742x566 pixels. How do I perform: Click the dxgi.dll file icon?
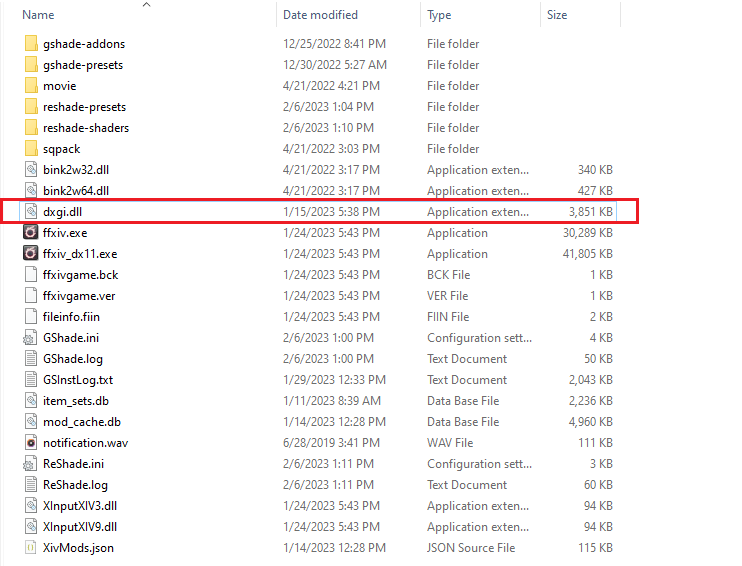[31, 212]
